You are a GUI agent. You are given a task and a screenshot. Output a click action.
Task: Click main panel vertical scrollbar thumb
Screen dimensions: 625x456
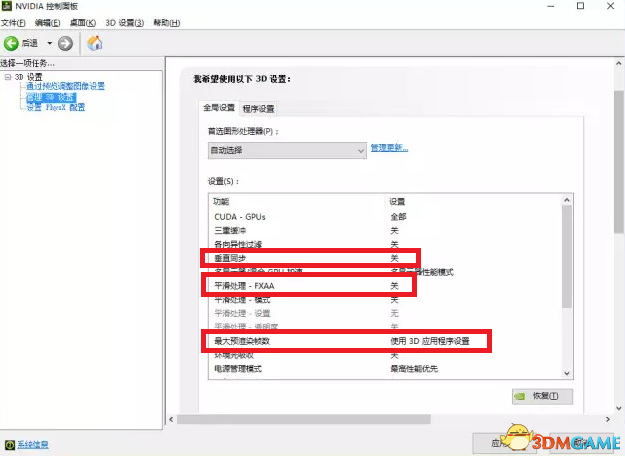click(x=619, y=162)
